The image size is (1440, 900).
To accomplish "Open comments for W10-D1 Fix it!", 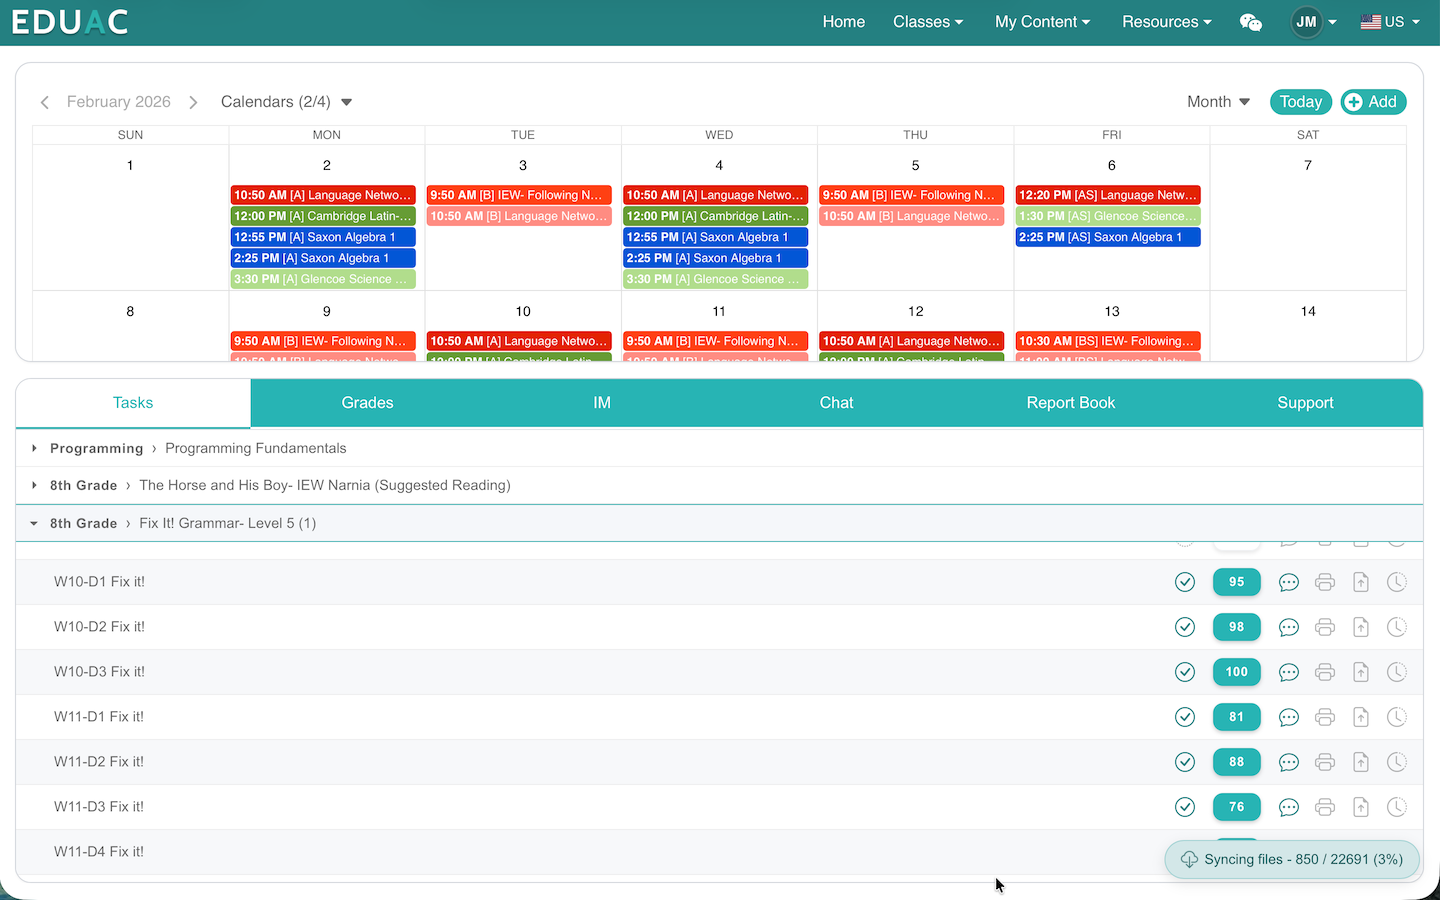I will (1289, 582).
